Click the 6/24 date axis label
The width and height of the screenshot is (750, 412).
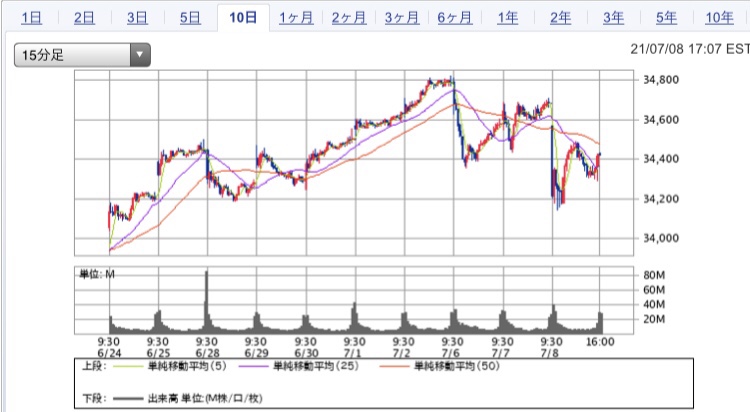click(109, 353)
